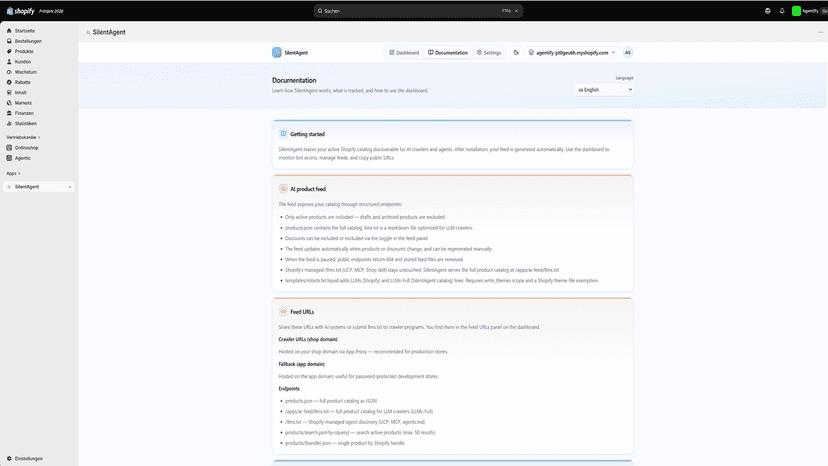Click the AG user avatar circle

tap(627, 52)
